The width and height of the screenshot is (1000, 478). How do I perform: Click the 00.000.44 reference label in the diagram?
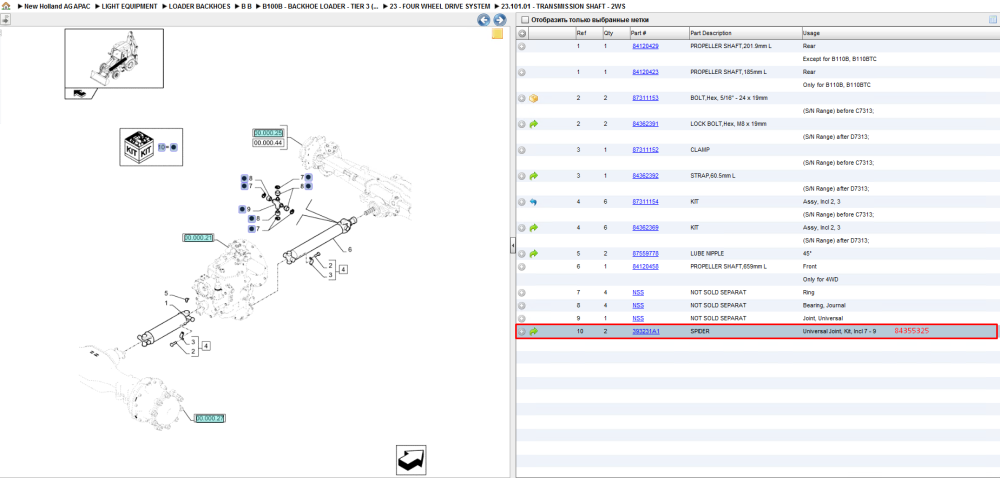(x=268, y=143)
